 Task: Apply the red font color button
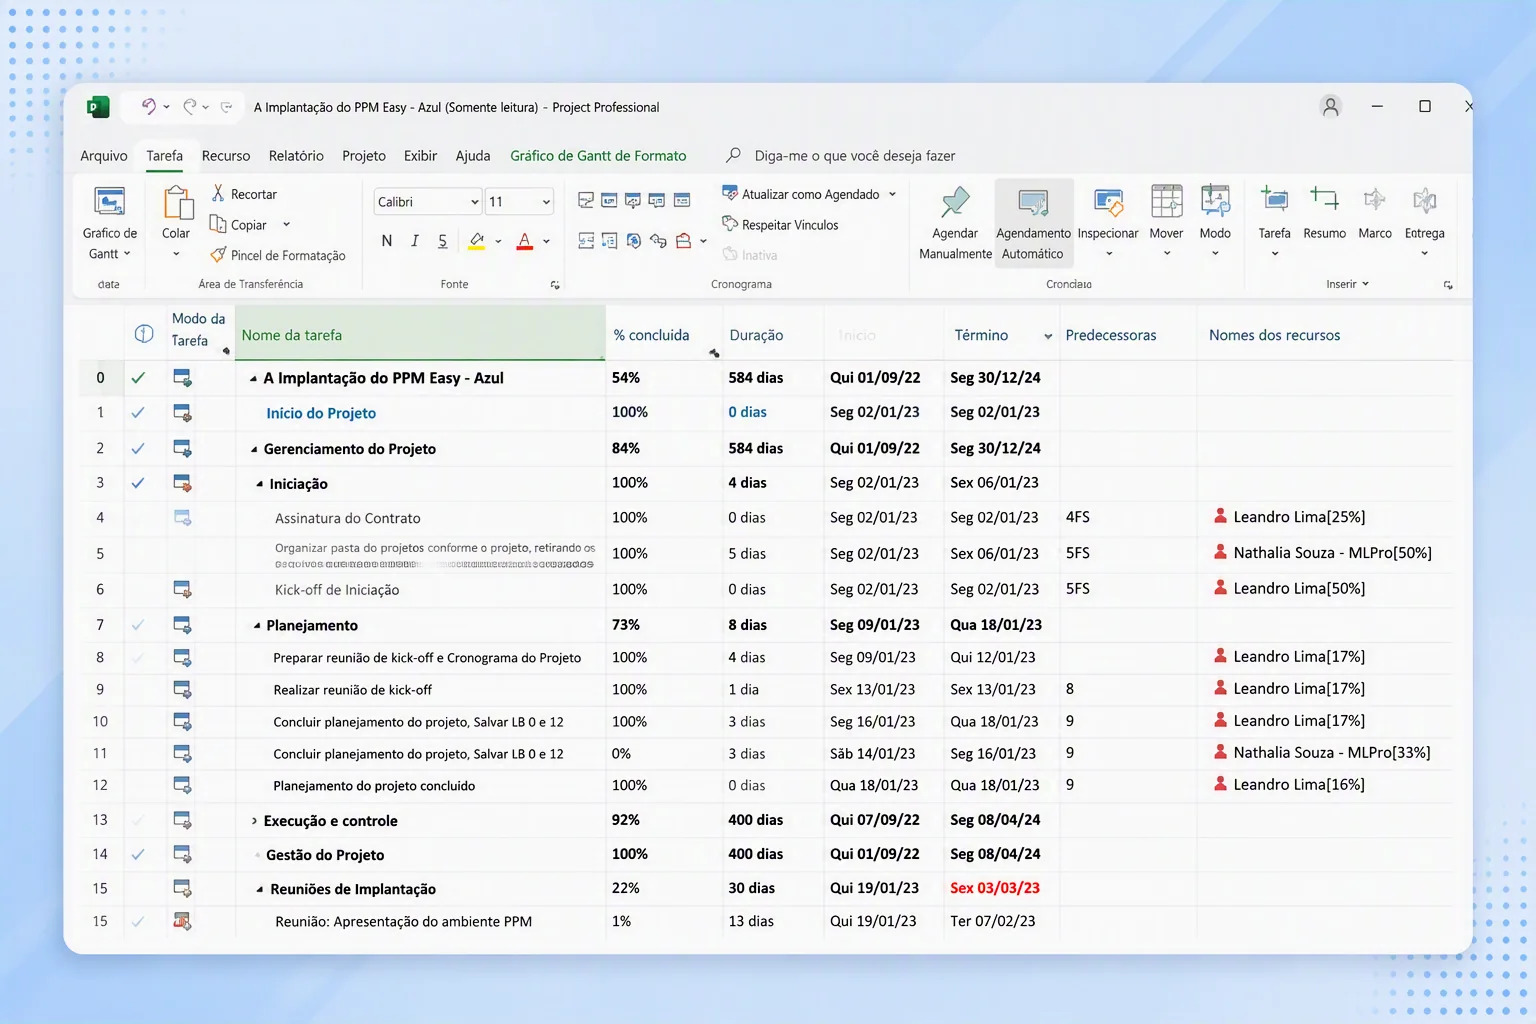point(524,241)
